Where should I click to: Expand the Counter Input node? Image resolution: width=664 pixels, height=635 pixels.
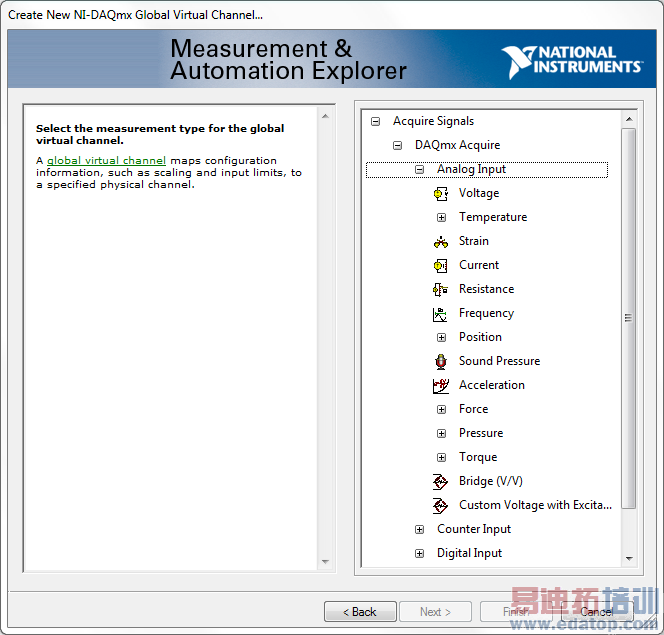(x=419, y=530)
